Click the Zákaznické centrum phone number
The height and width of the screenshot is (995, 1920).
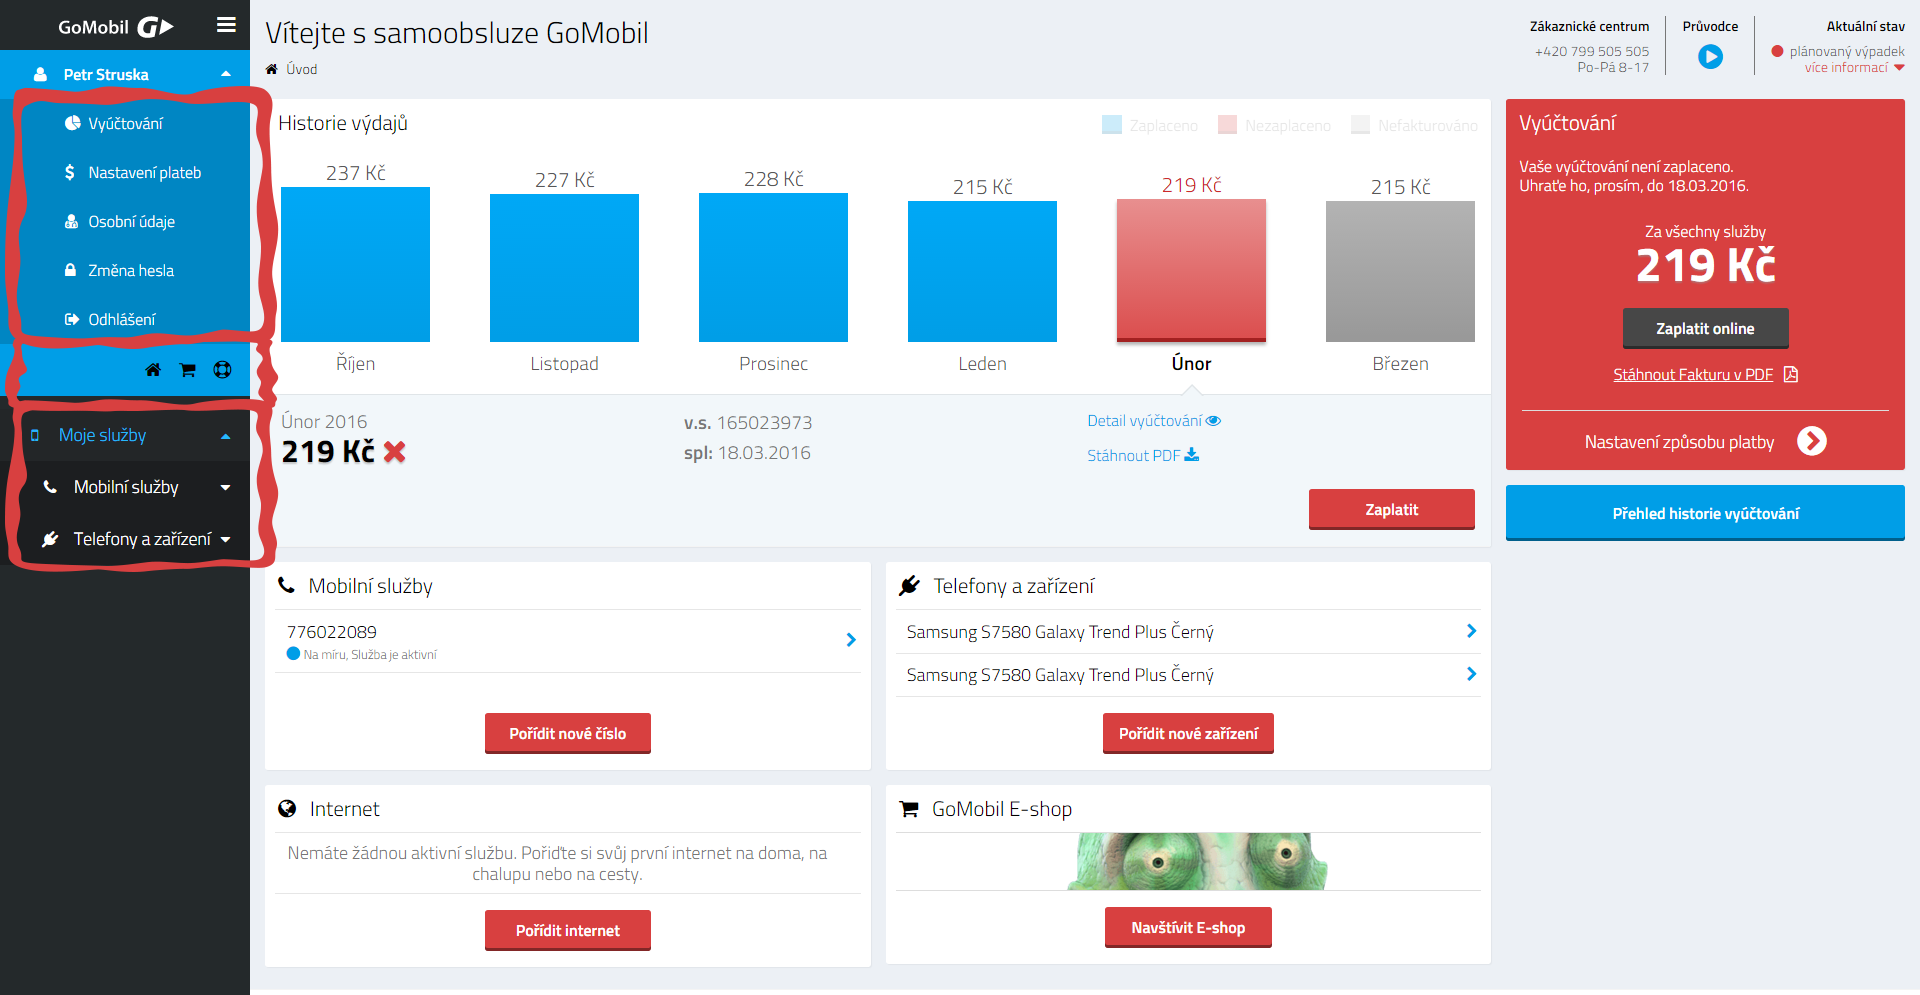(x=1592, y=51)
